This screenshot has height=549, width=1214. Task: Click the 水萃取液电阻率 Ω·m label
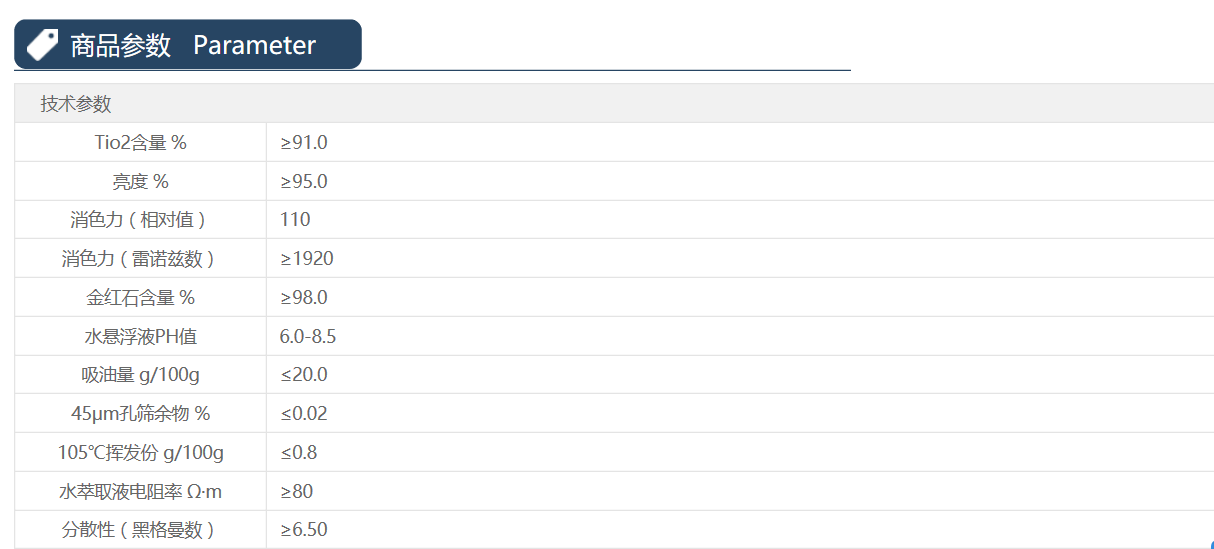[x=140, y=492]
